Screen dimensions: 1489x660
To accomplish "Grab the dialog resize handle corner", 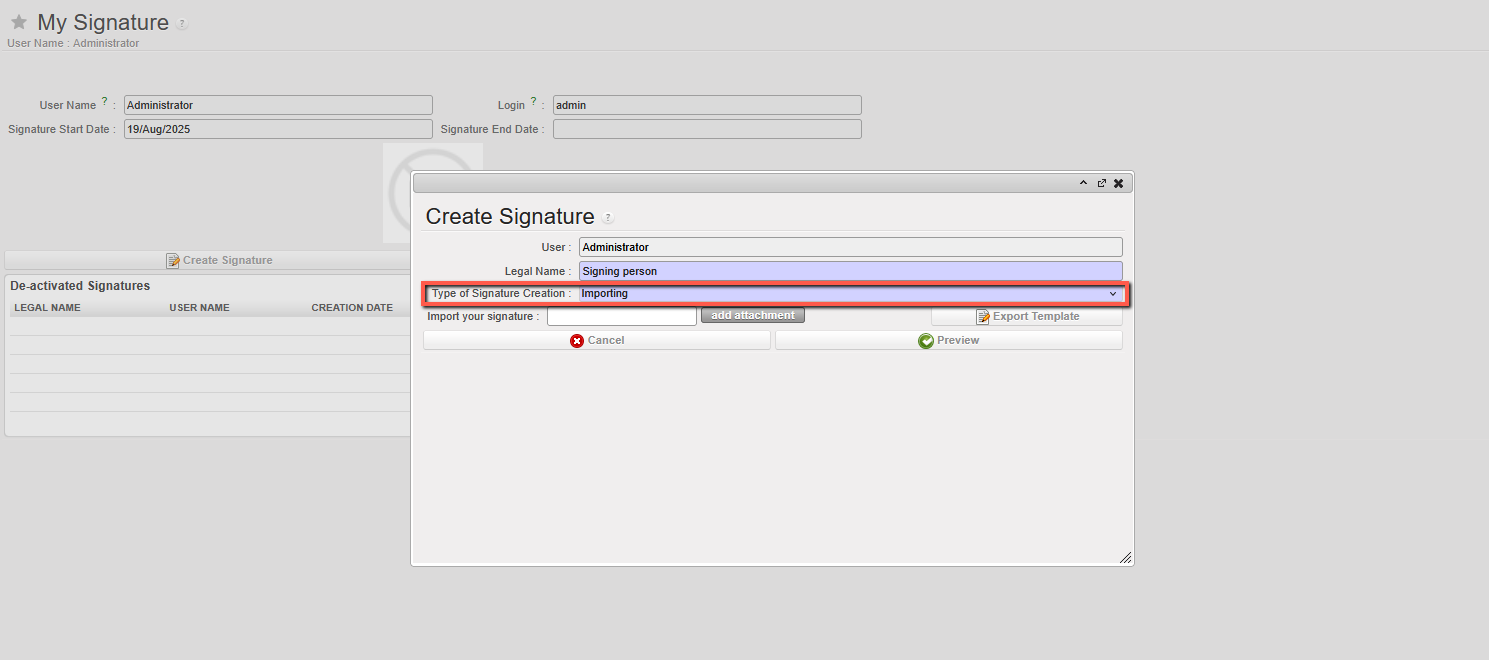I will pos(1125,558).
